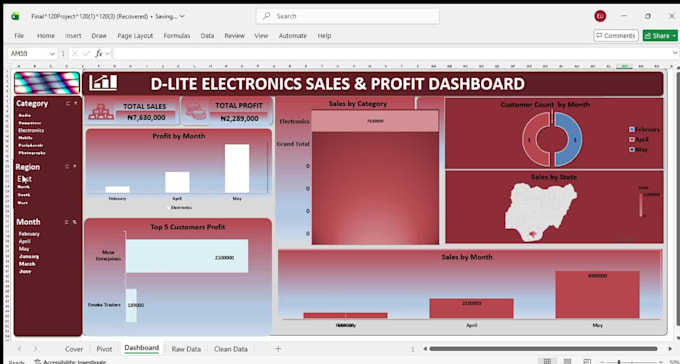680x364 pixels.
Task: Select West in Region slicer
Action: (x=23, y=203)
